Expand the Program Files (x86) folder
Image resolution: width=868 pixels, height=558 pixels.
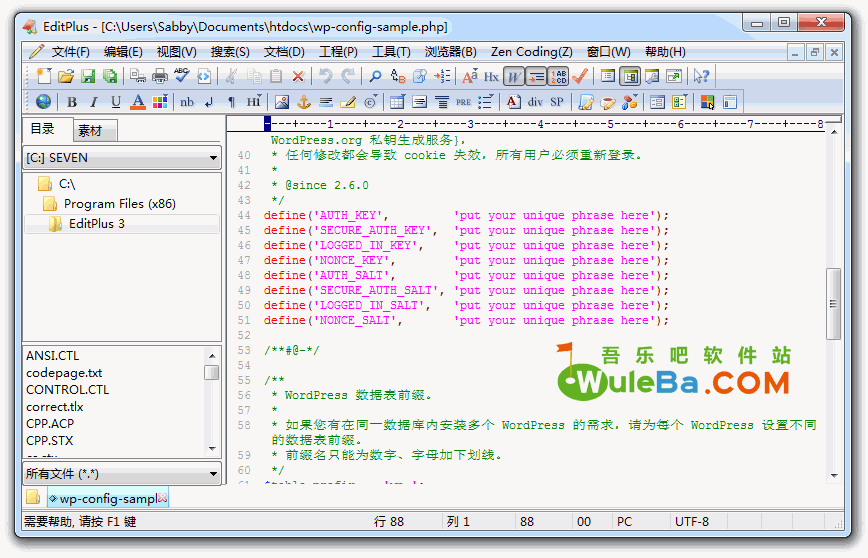[119, 204]
